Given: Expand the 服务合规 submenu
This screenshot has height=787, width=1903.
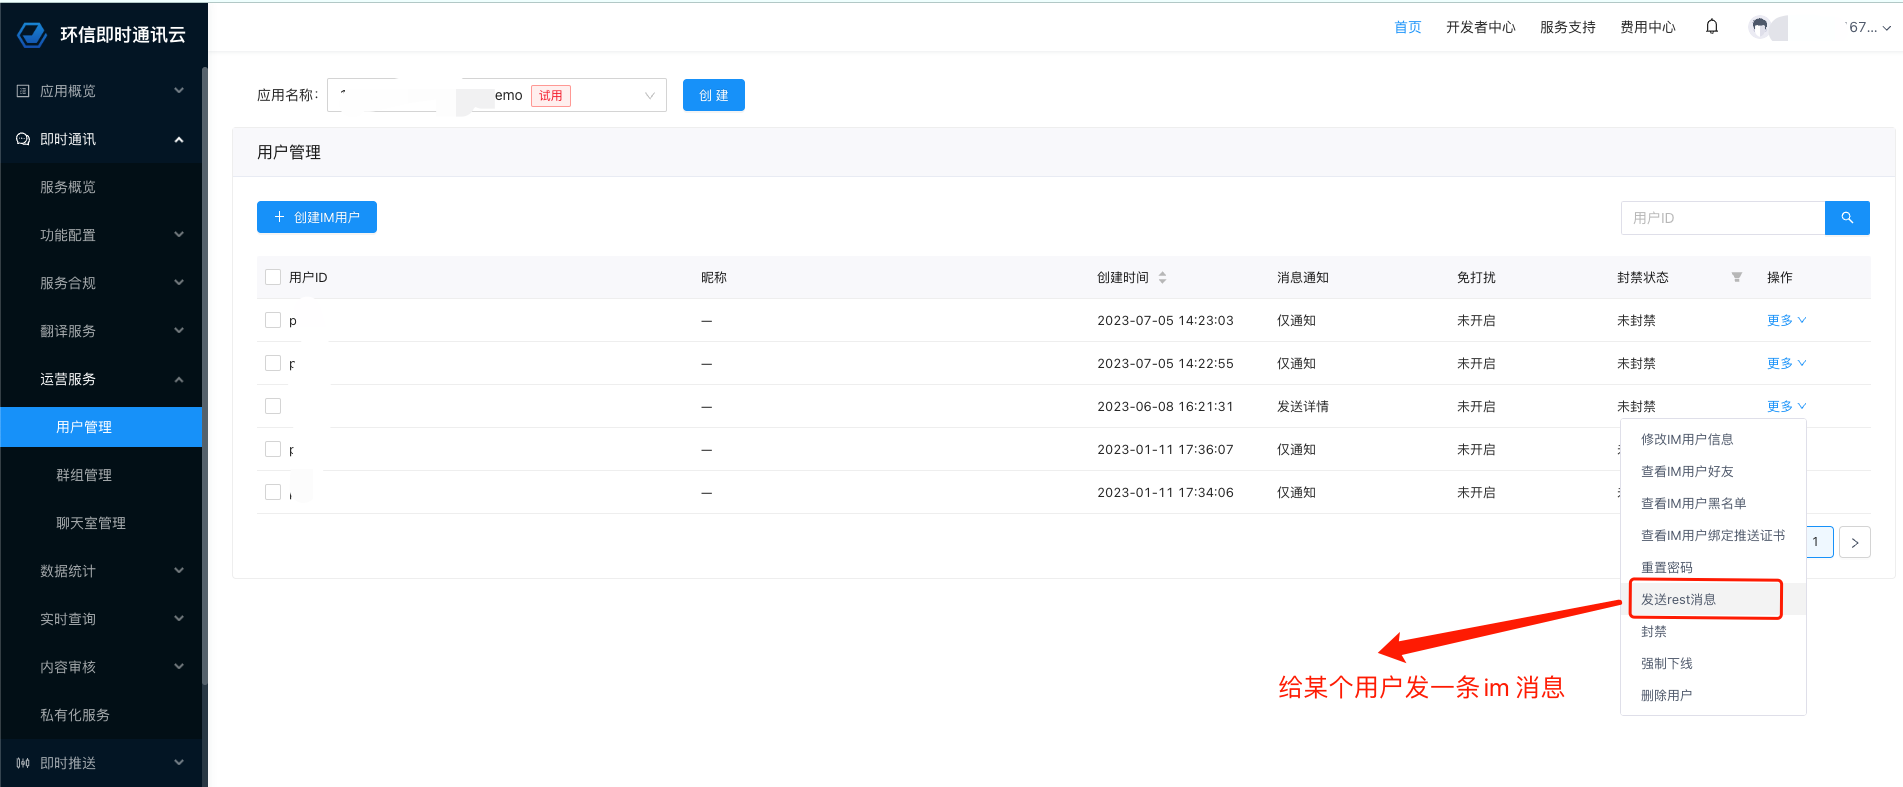Looking at the screenshot, I should click(179, 283).
